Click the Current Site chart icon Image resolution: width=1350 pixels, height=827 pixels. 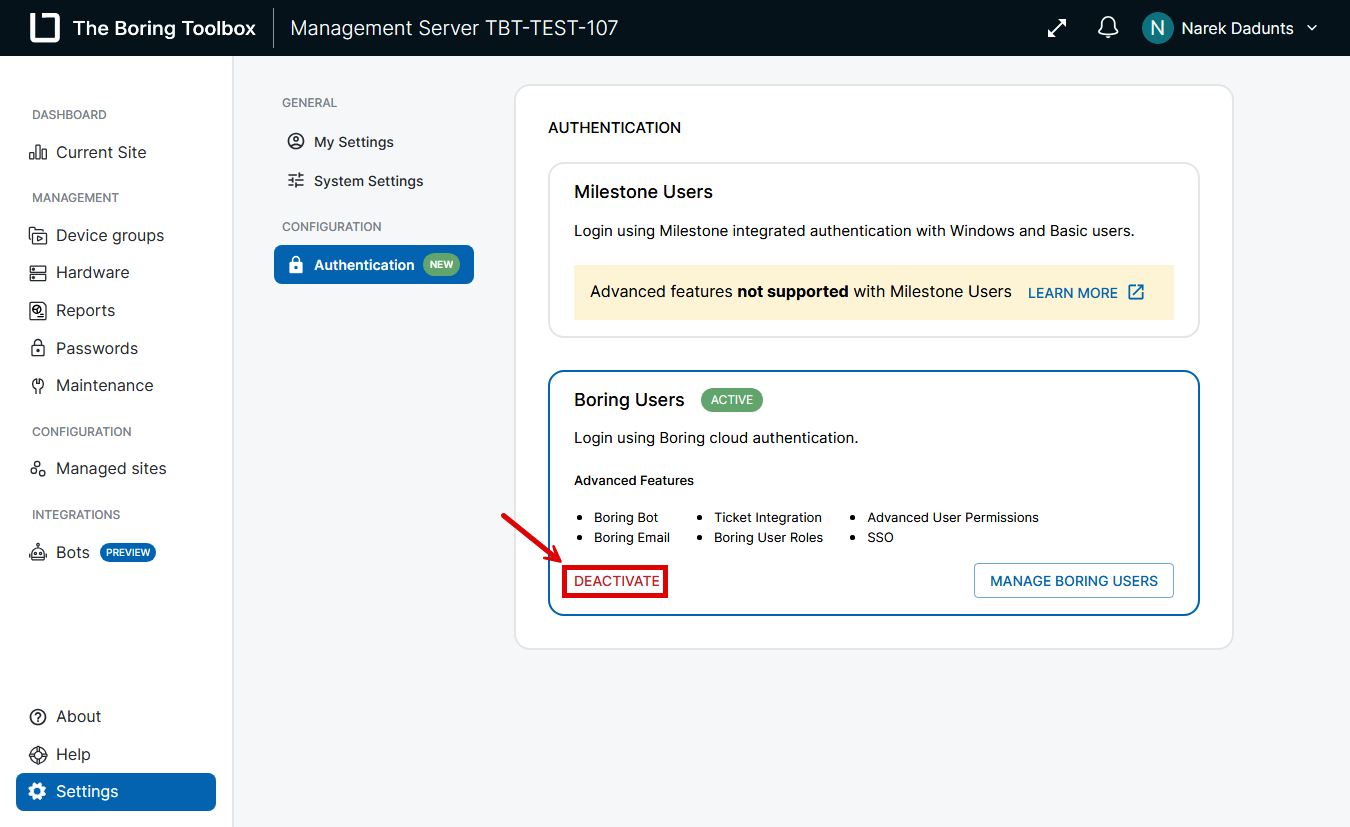tap(38, 152)
